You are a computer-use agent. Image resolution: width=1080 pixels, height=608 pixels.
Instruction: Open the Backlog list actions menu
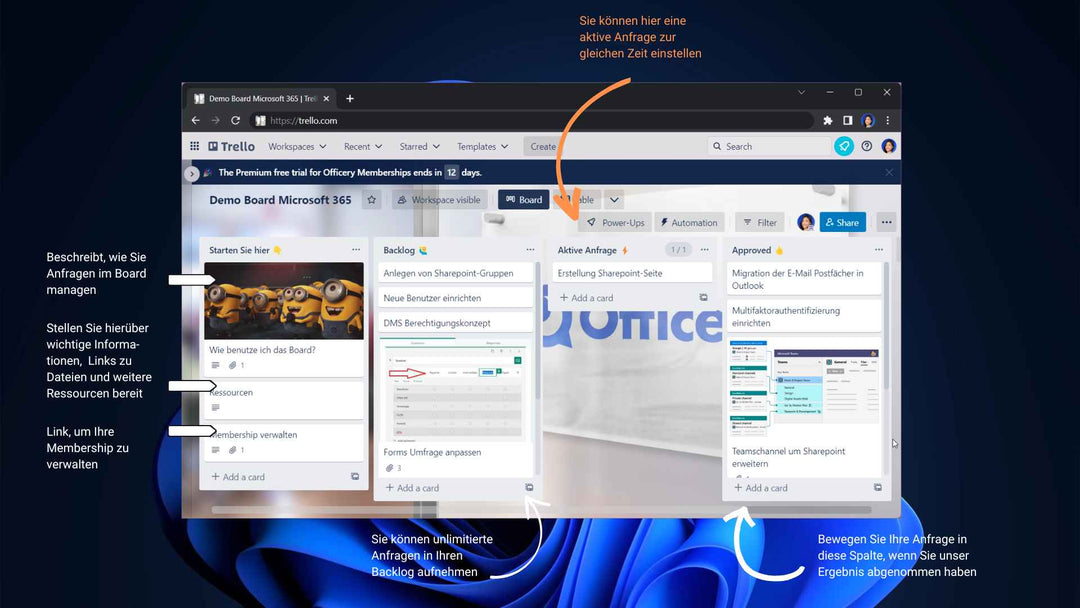pyautogui.click(x=530, y=250)
